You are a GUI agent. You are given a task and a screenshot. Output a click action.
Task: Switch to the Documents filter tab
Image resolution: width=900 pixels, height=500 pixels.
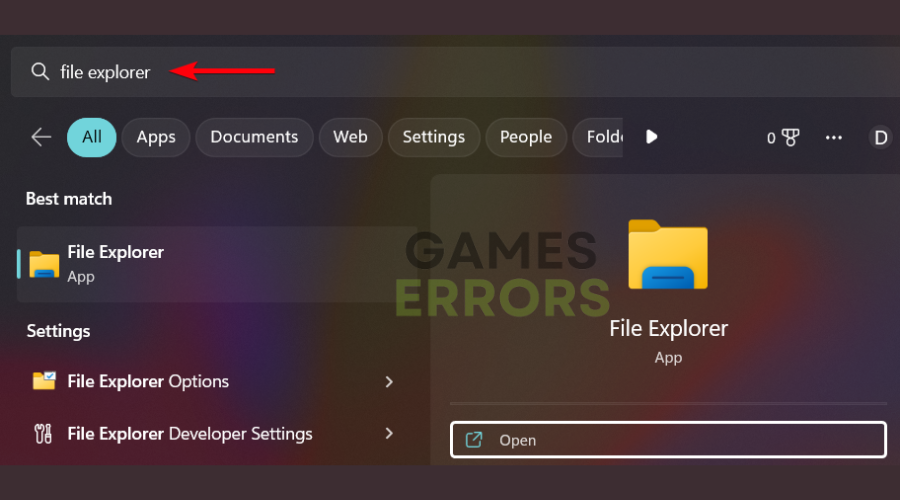tap(254, 137)
